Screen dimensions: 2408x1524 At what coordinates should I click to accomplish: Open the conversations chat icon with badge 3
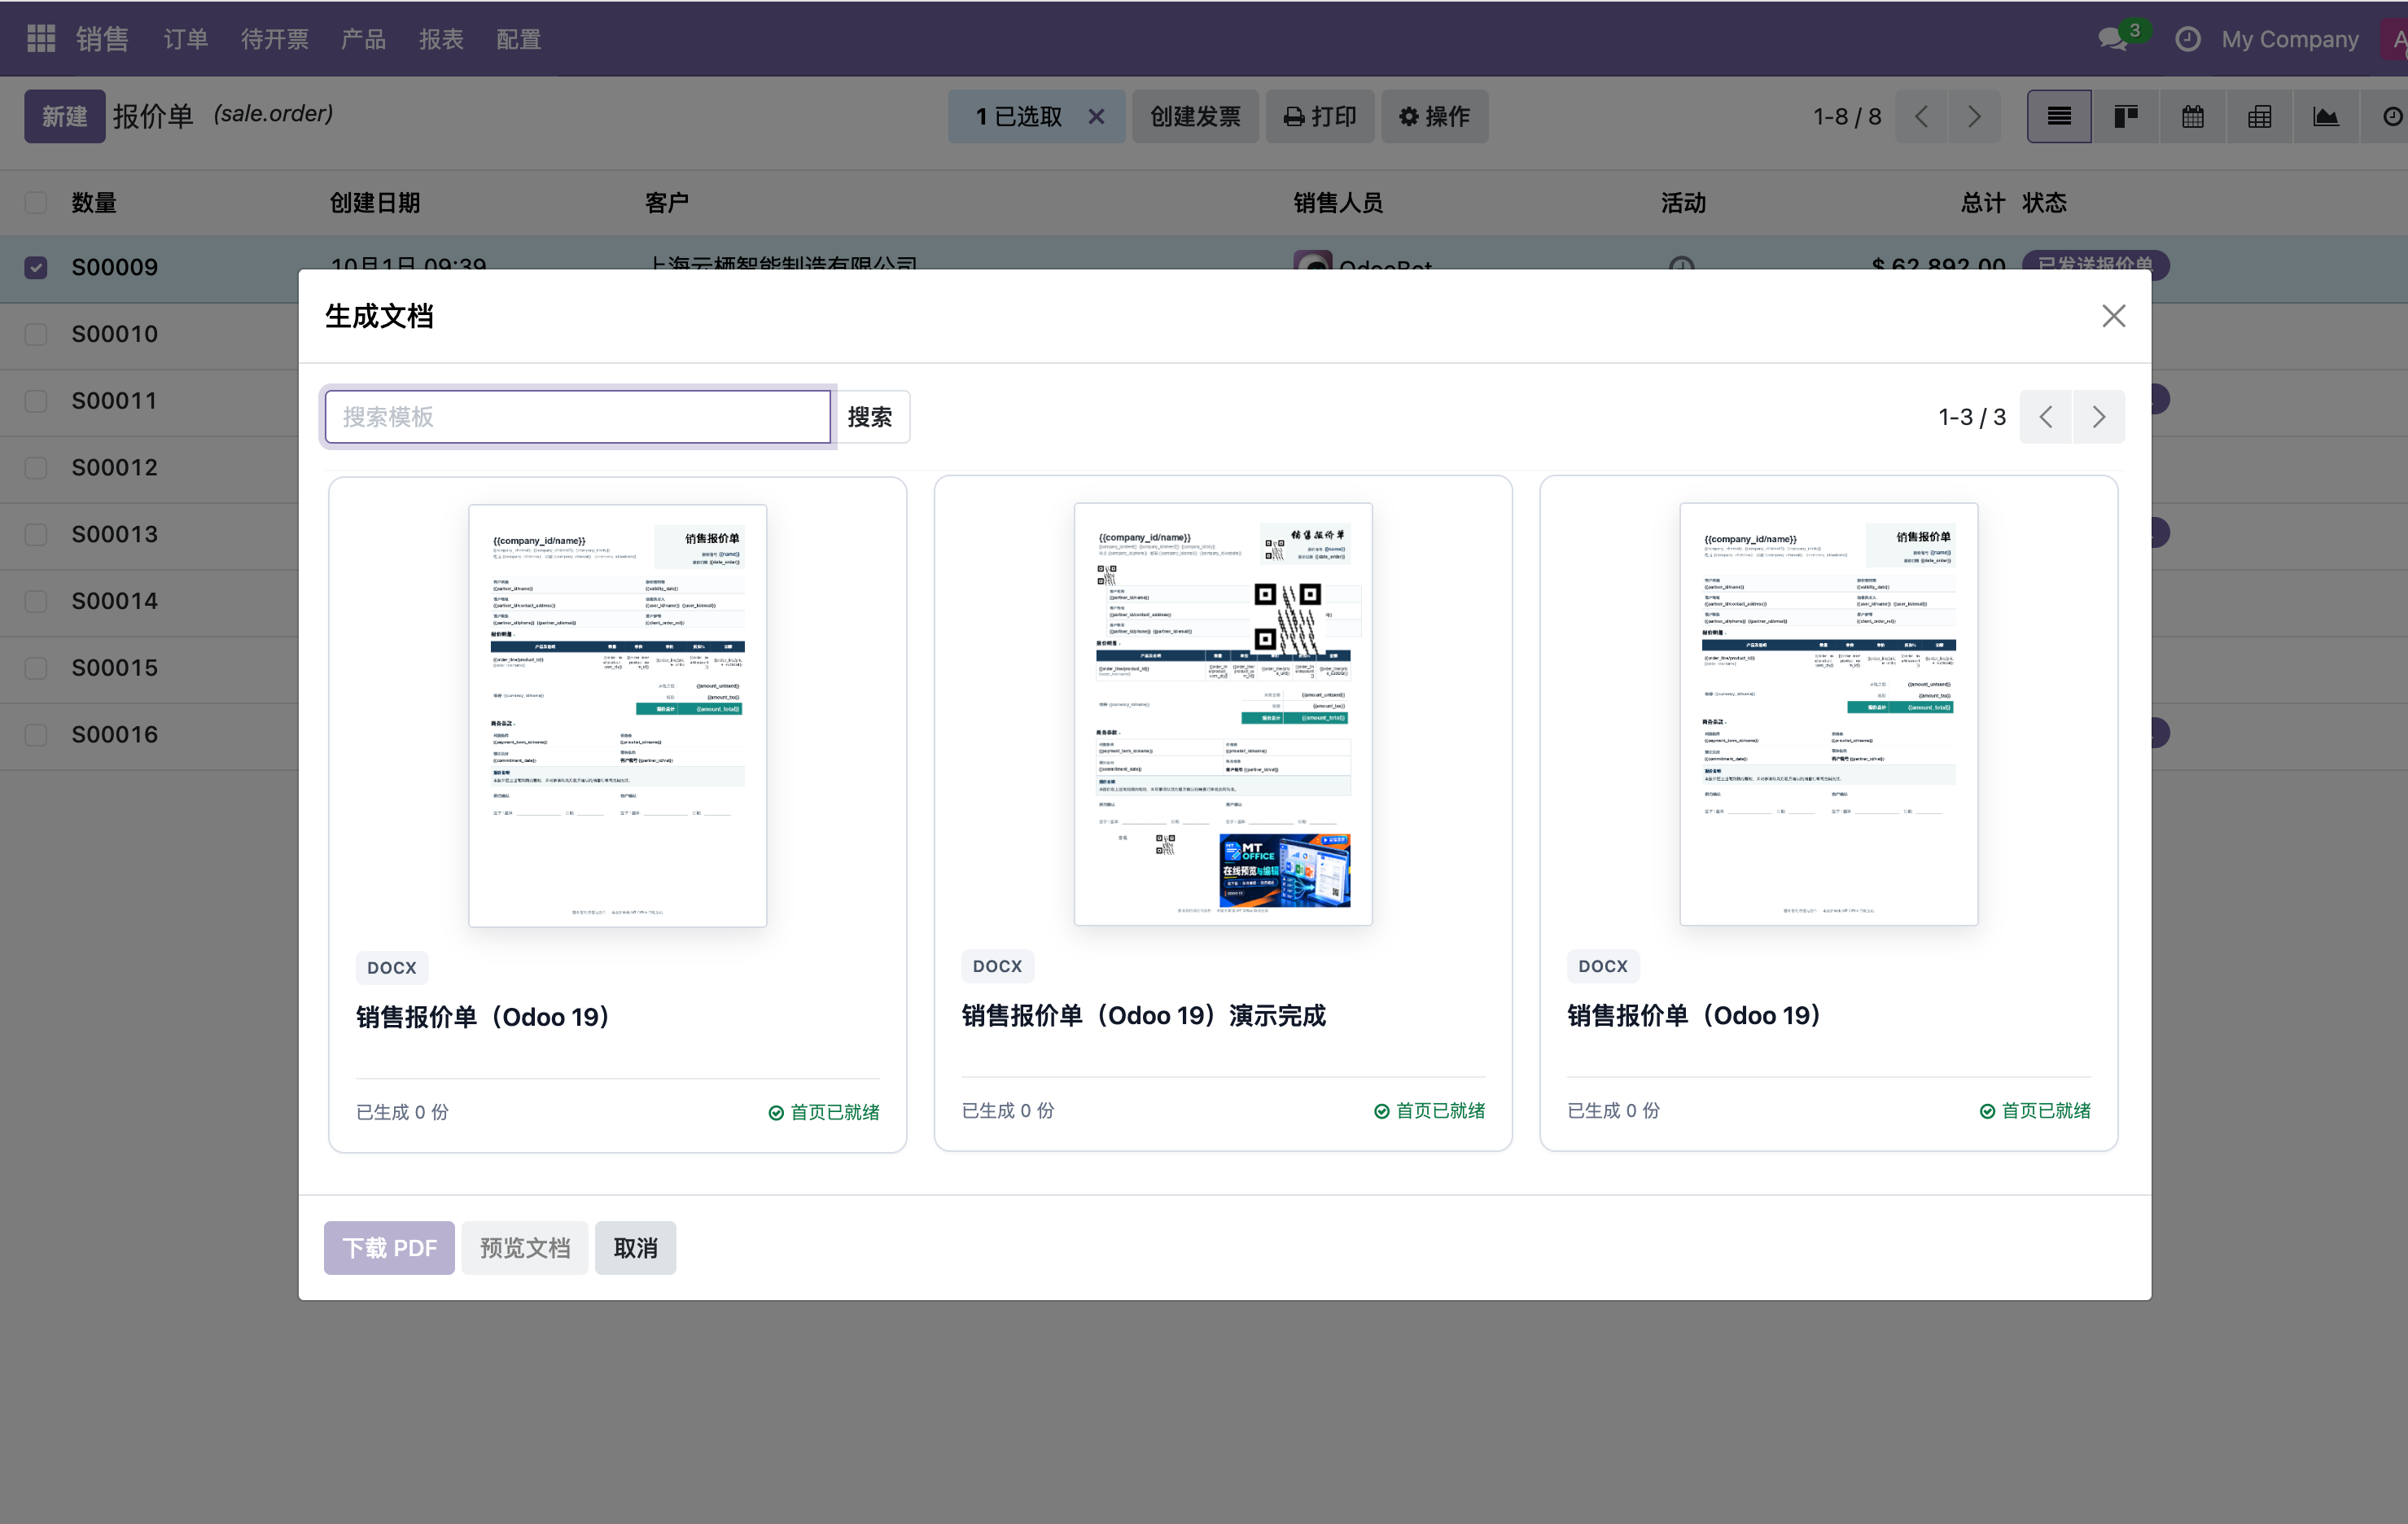pyautogui.click(x=2114, y=39)
